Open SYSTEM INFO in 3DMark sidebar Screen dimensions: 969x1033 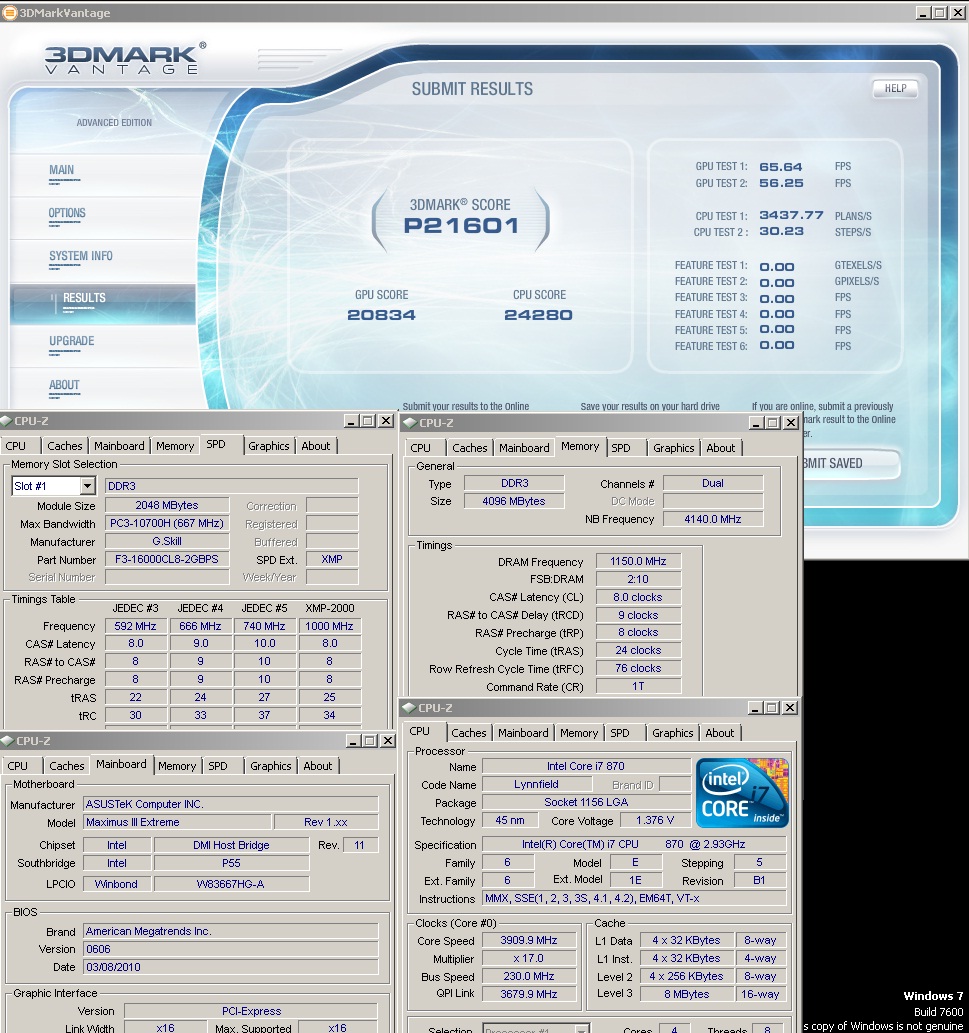pyautogui.click(x=80, y=256)
